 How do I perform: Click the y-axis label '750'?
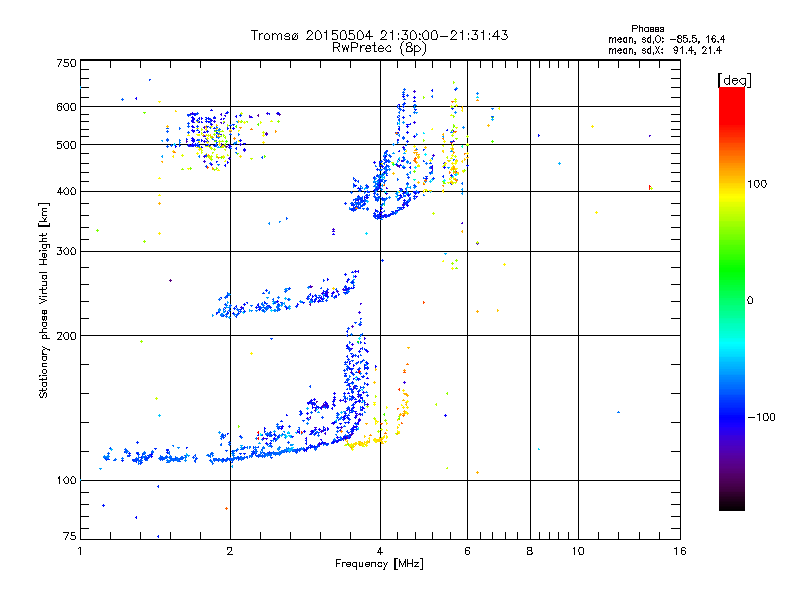click(x=66, y=63)
